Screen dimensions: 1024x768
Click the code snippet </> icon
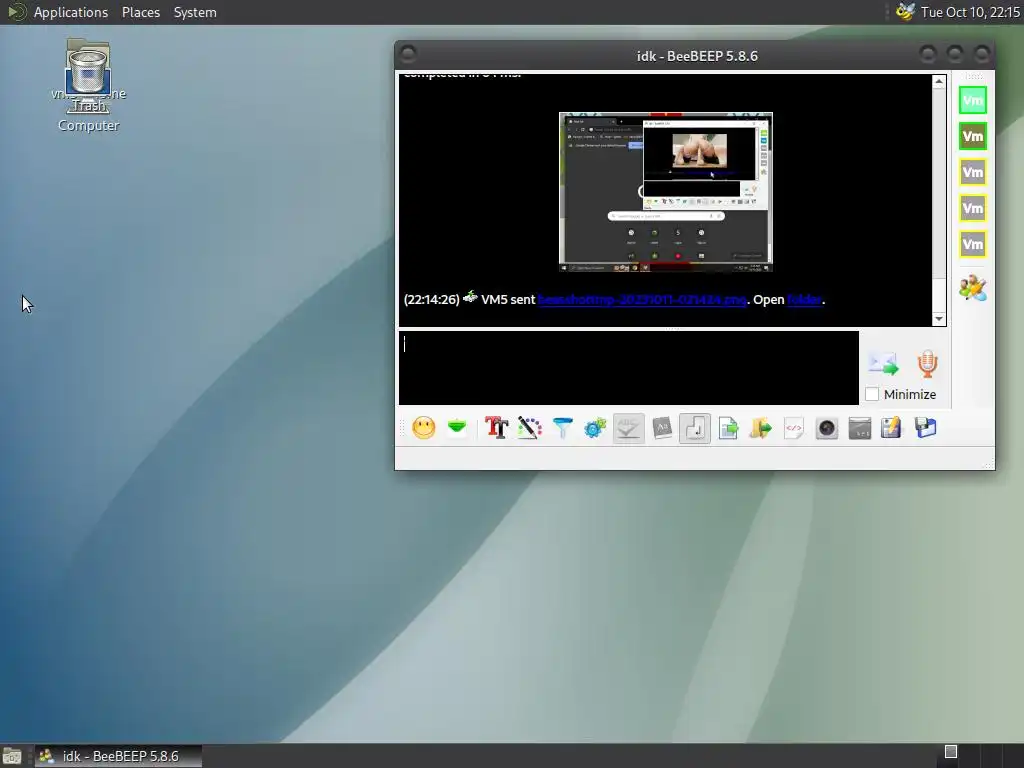point(793,428)
